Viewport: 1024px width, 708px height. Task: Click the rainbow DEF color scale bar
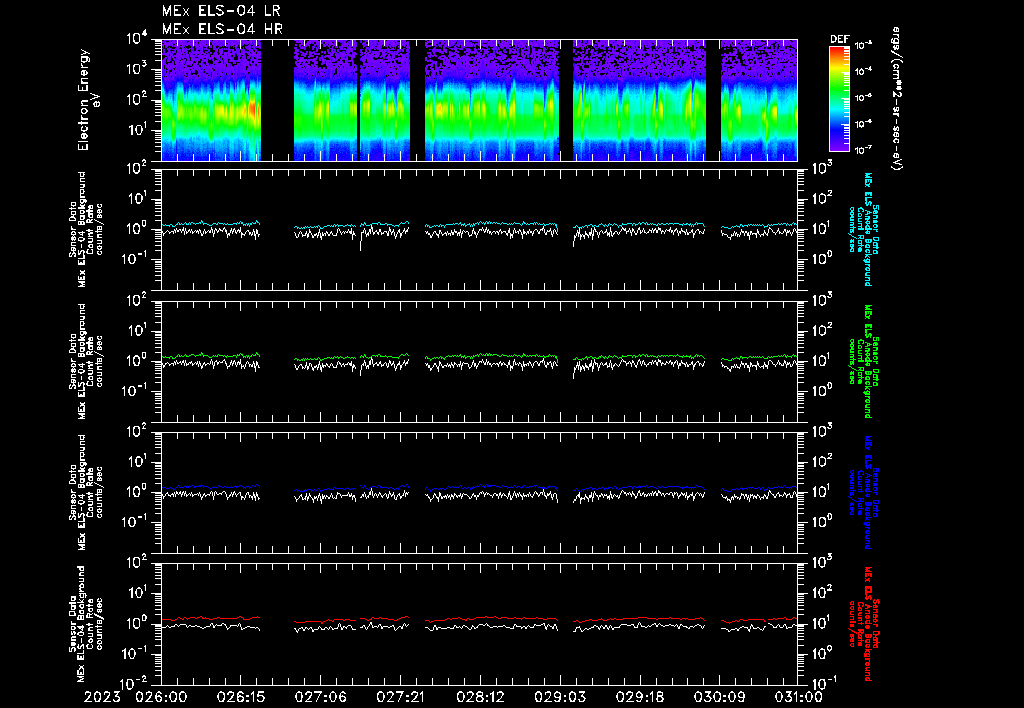tap(839, 99)
